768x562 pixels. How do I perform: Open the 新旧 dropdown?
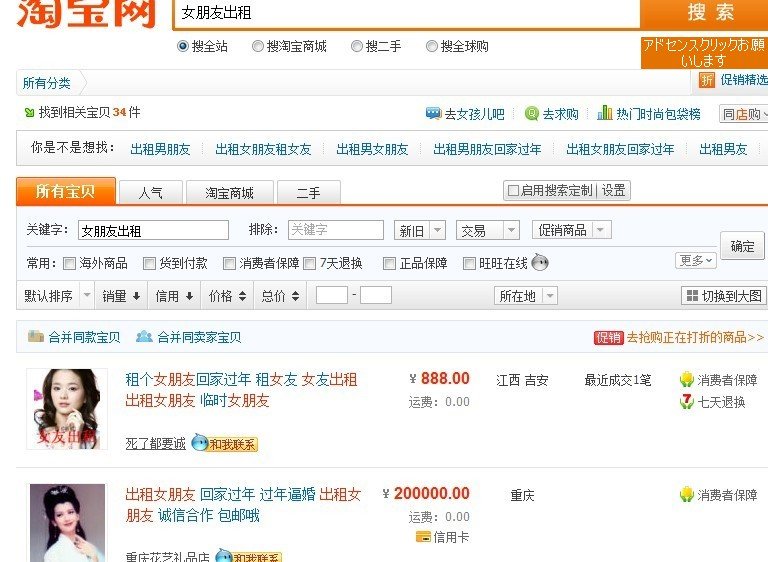[x=420, y=230]
